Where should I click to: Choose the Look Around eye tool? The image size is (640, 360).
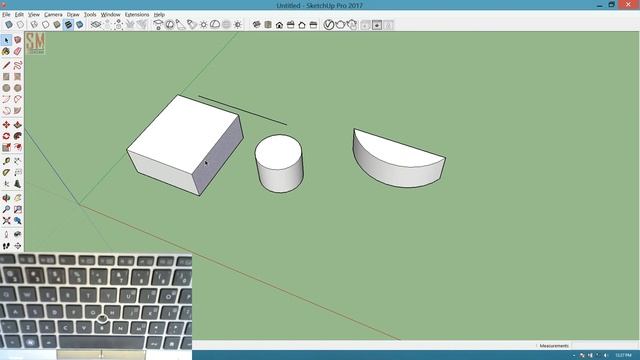click(18, 234)
